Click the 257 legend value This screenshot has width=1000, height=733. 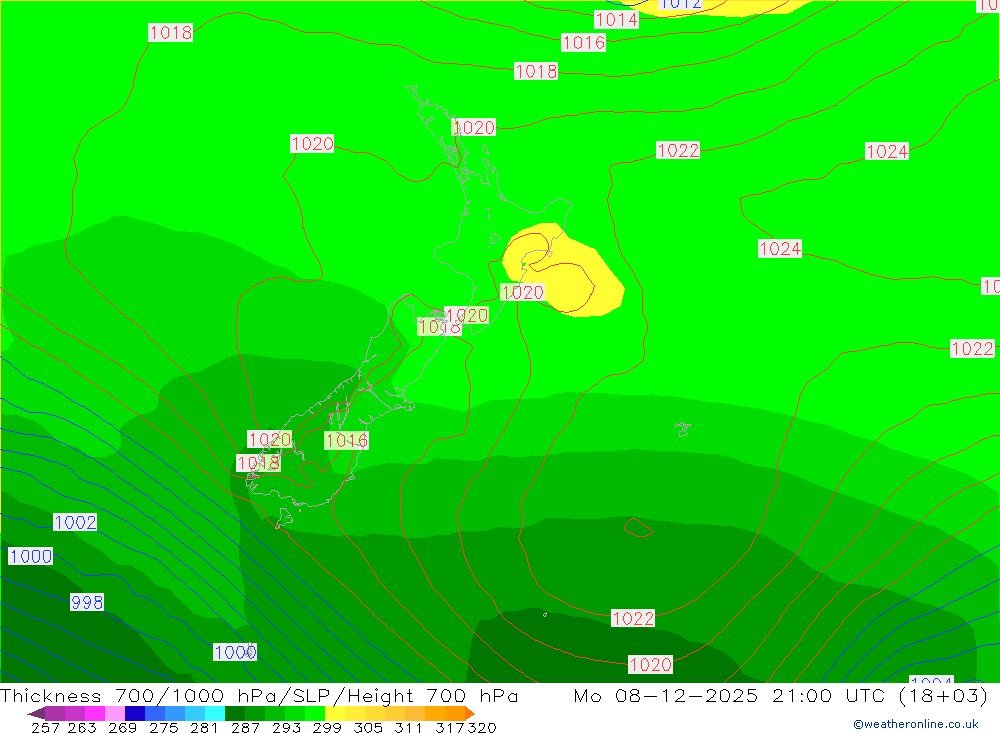[x=45, y=728]
